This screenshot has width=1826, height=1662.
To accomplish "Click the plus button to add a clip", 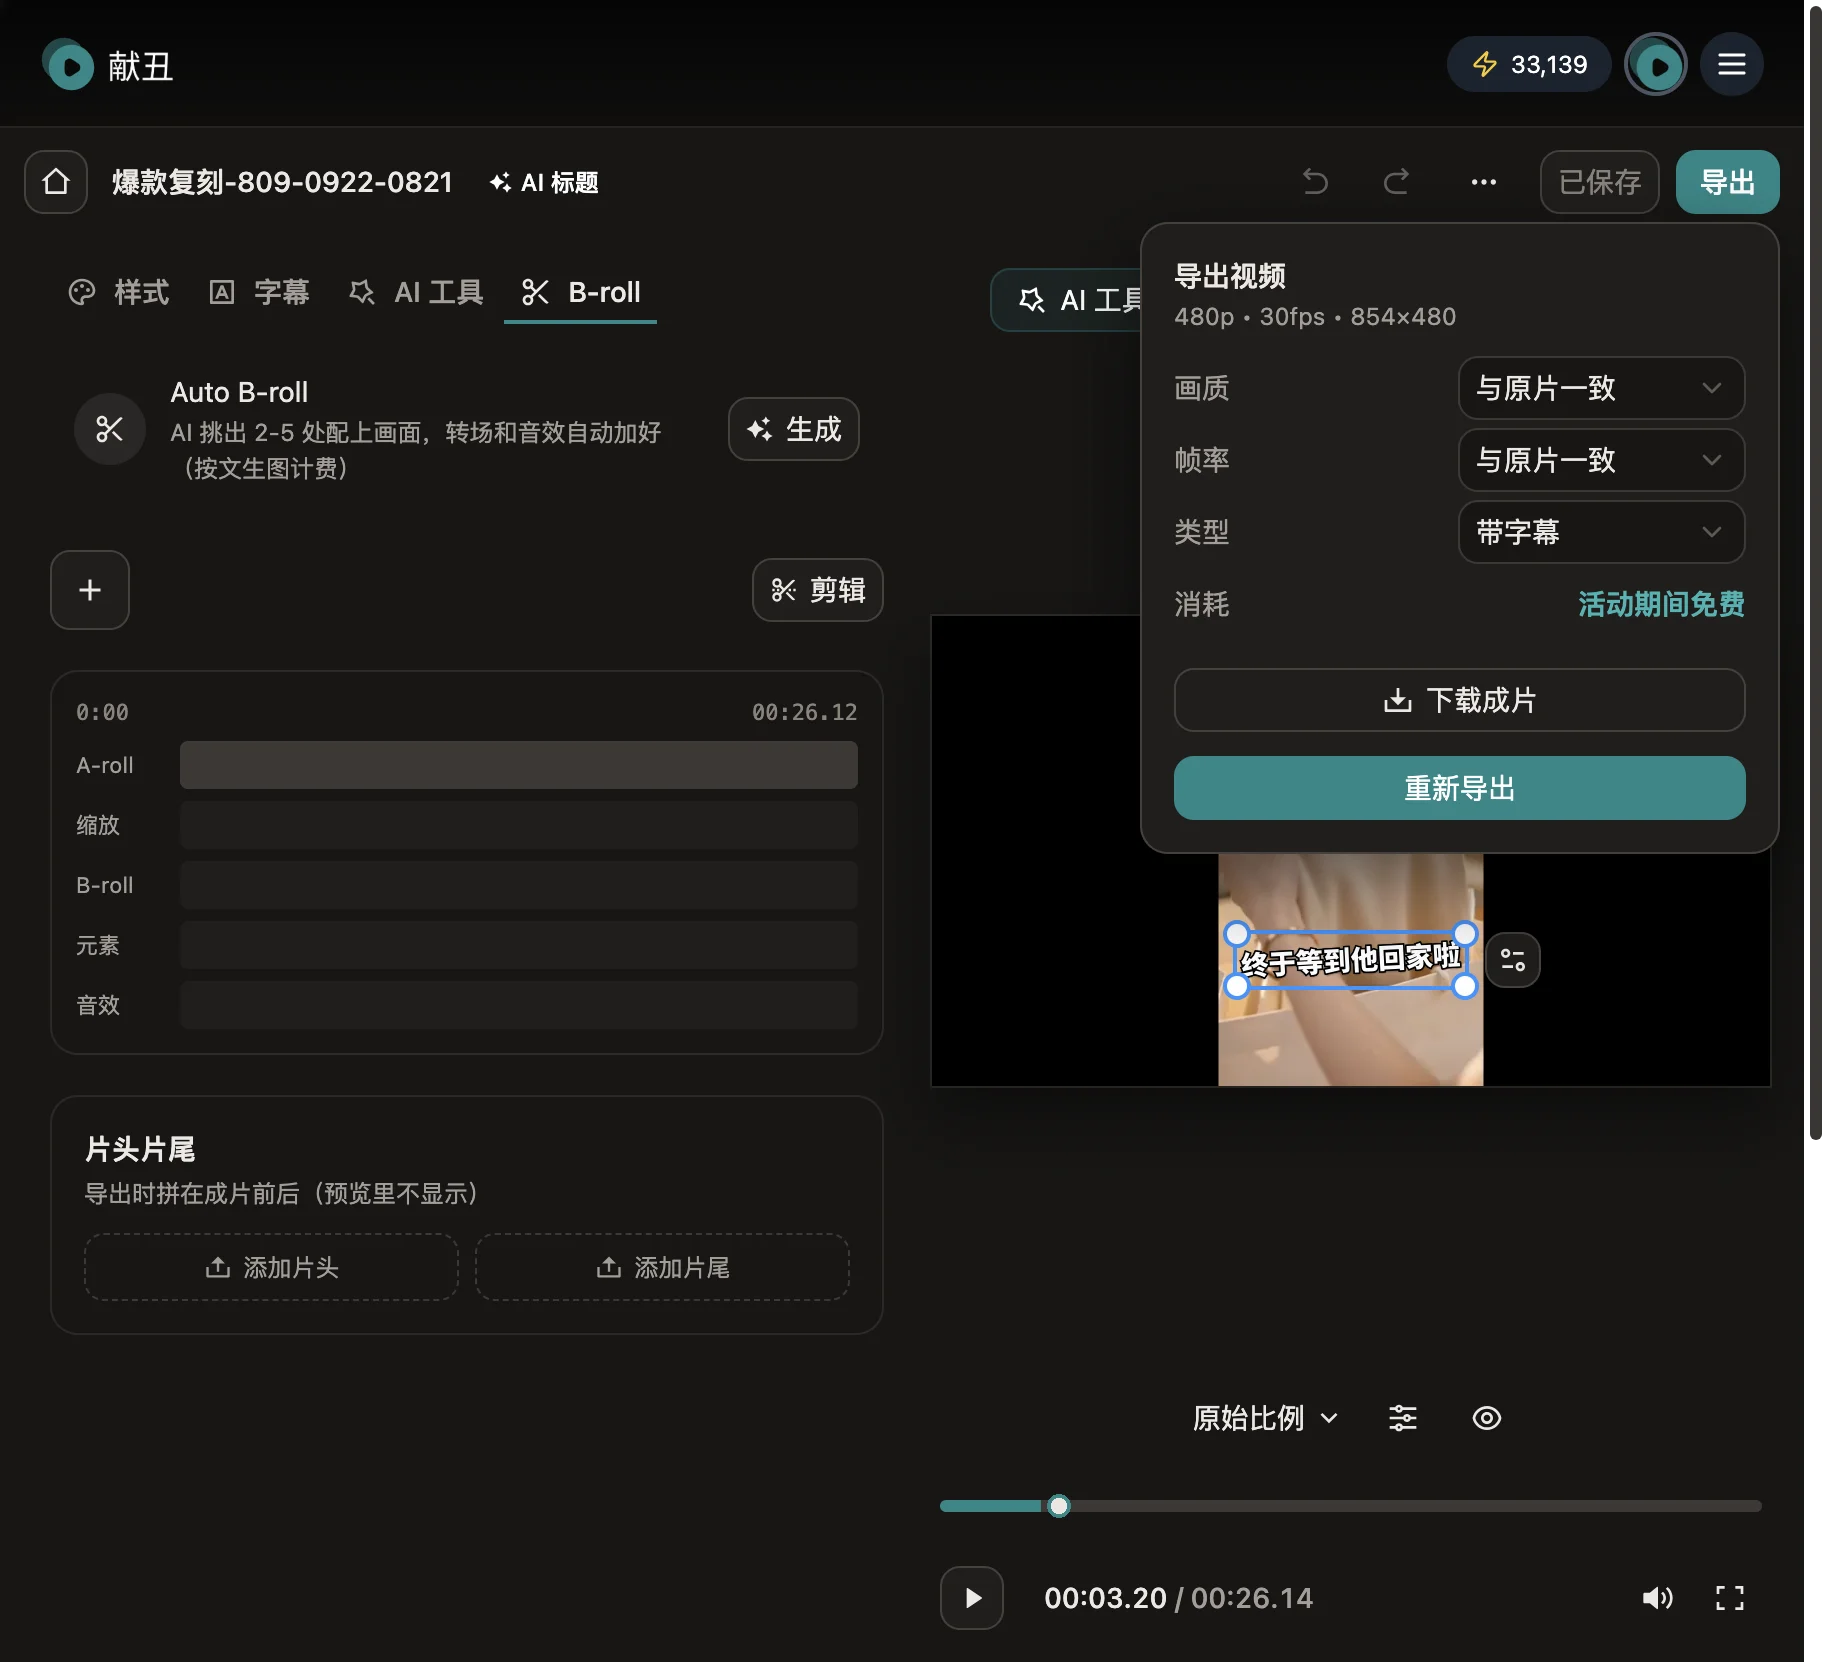I will pyautogui.click(x=90, y=590).
